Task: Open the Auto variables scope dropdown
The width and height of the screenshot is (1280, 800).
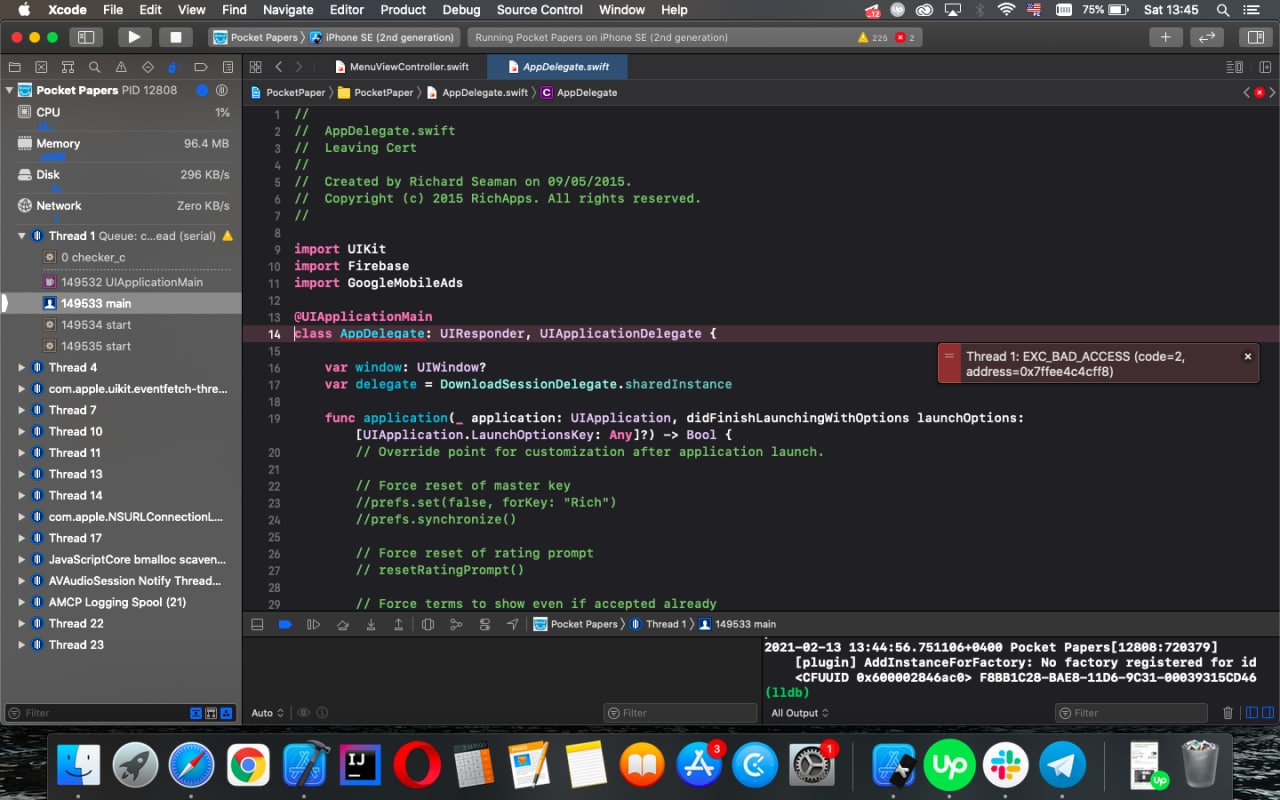Action: [268, 713]
